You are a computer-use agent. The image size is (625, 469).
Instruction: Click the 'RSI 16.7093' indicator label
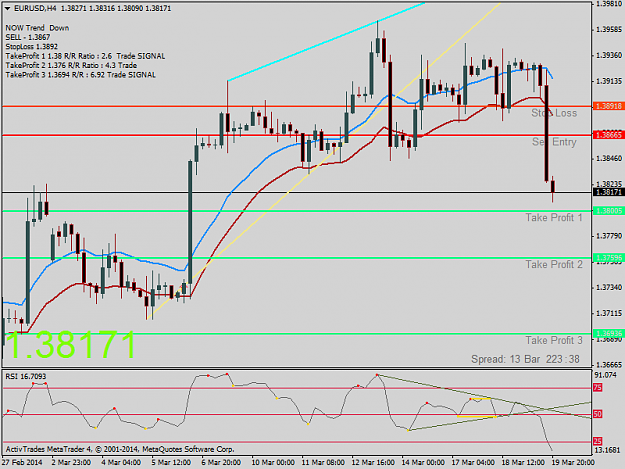26,377
